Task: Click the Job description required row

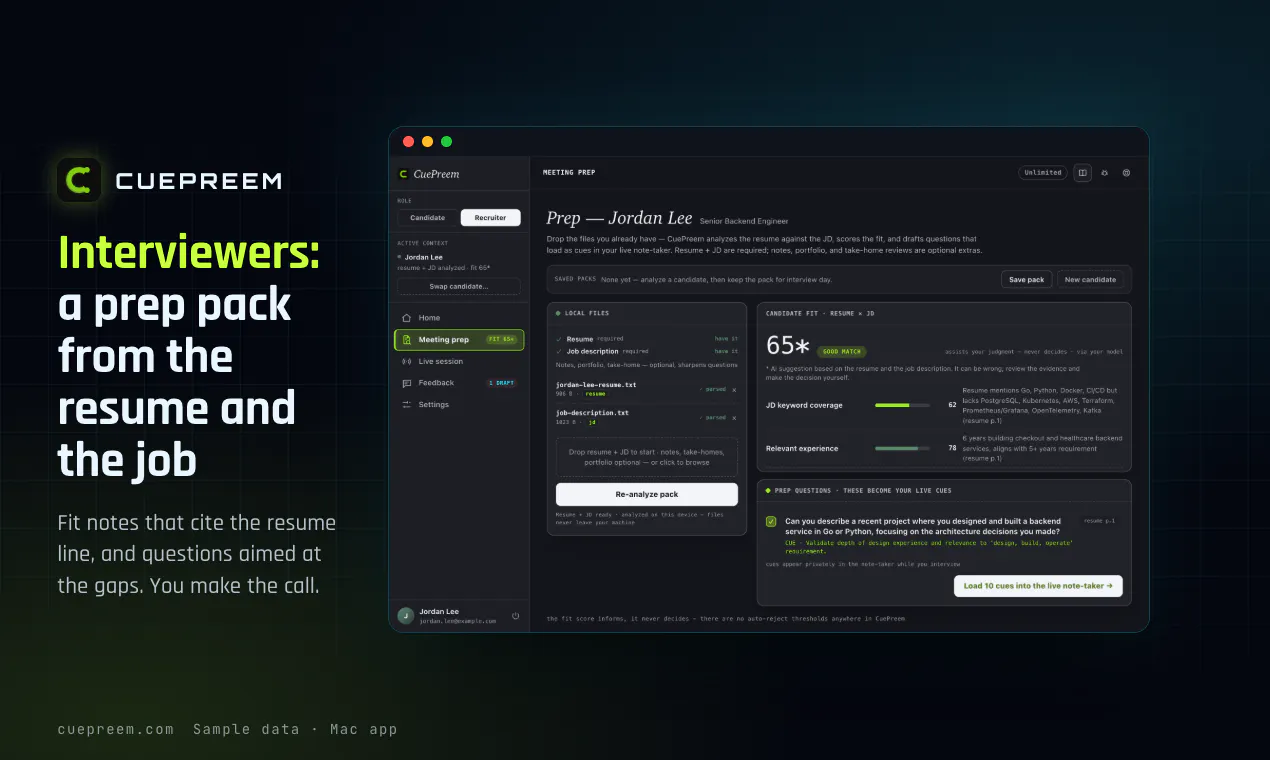Action: 647,351
